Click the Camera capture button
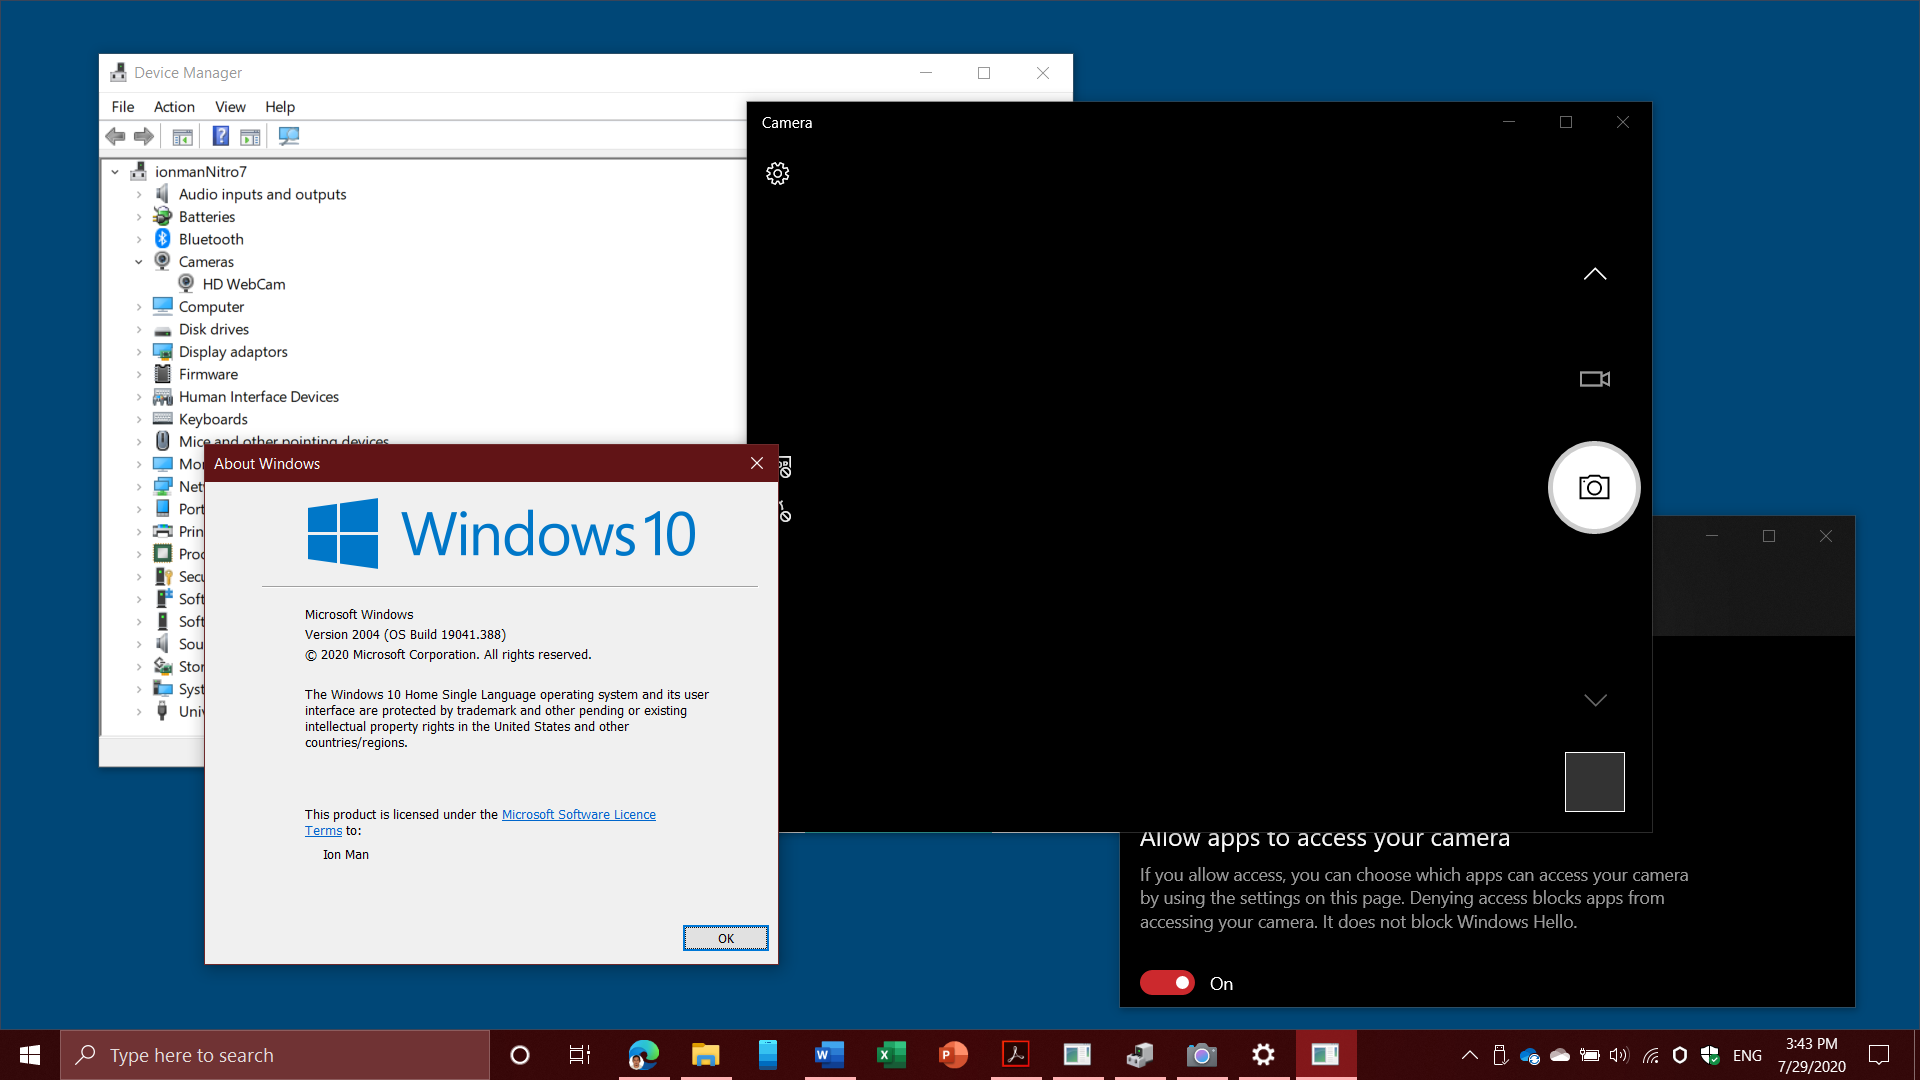1920x1080 pixels. click(x=1596, y=487)
